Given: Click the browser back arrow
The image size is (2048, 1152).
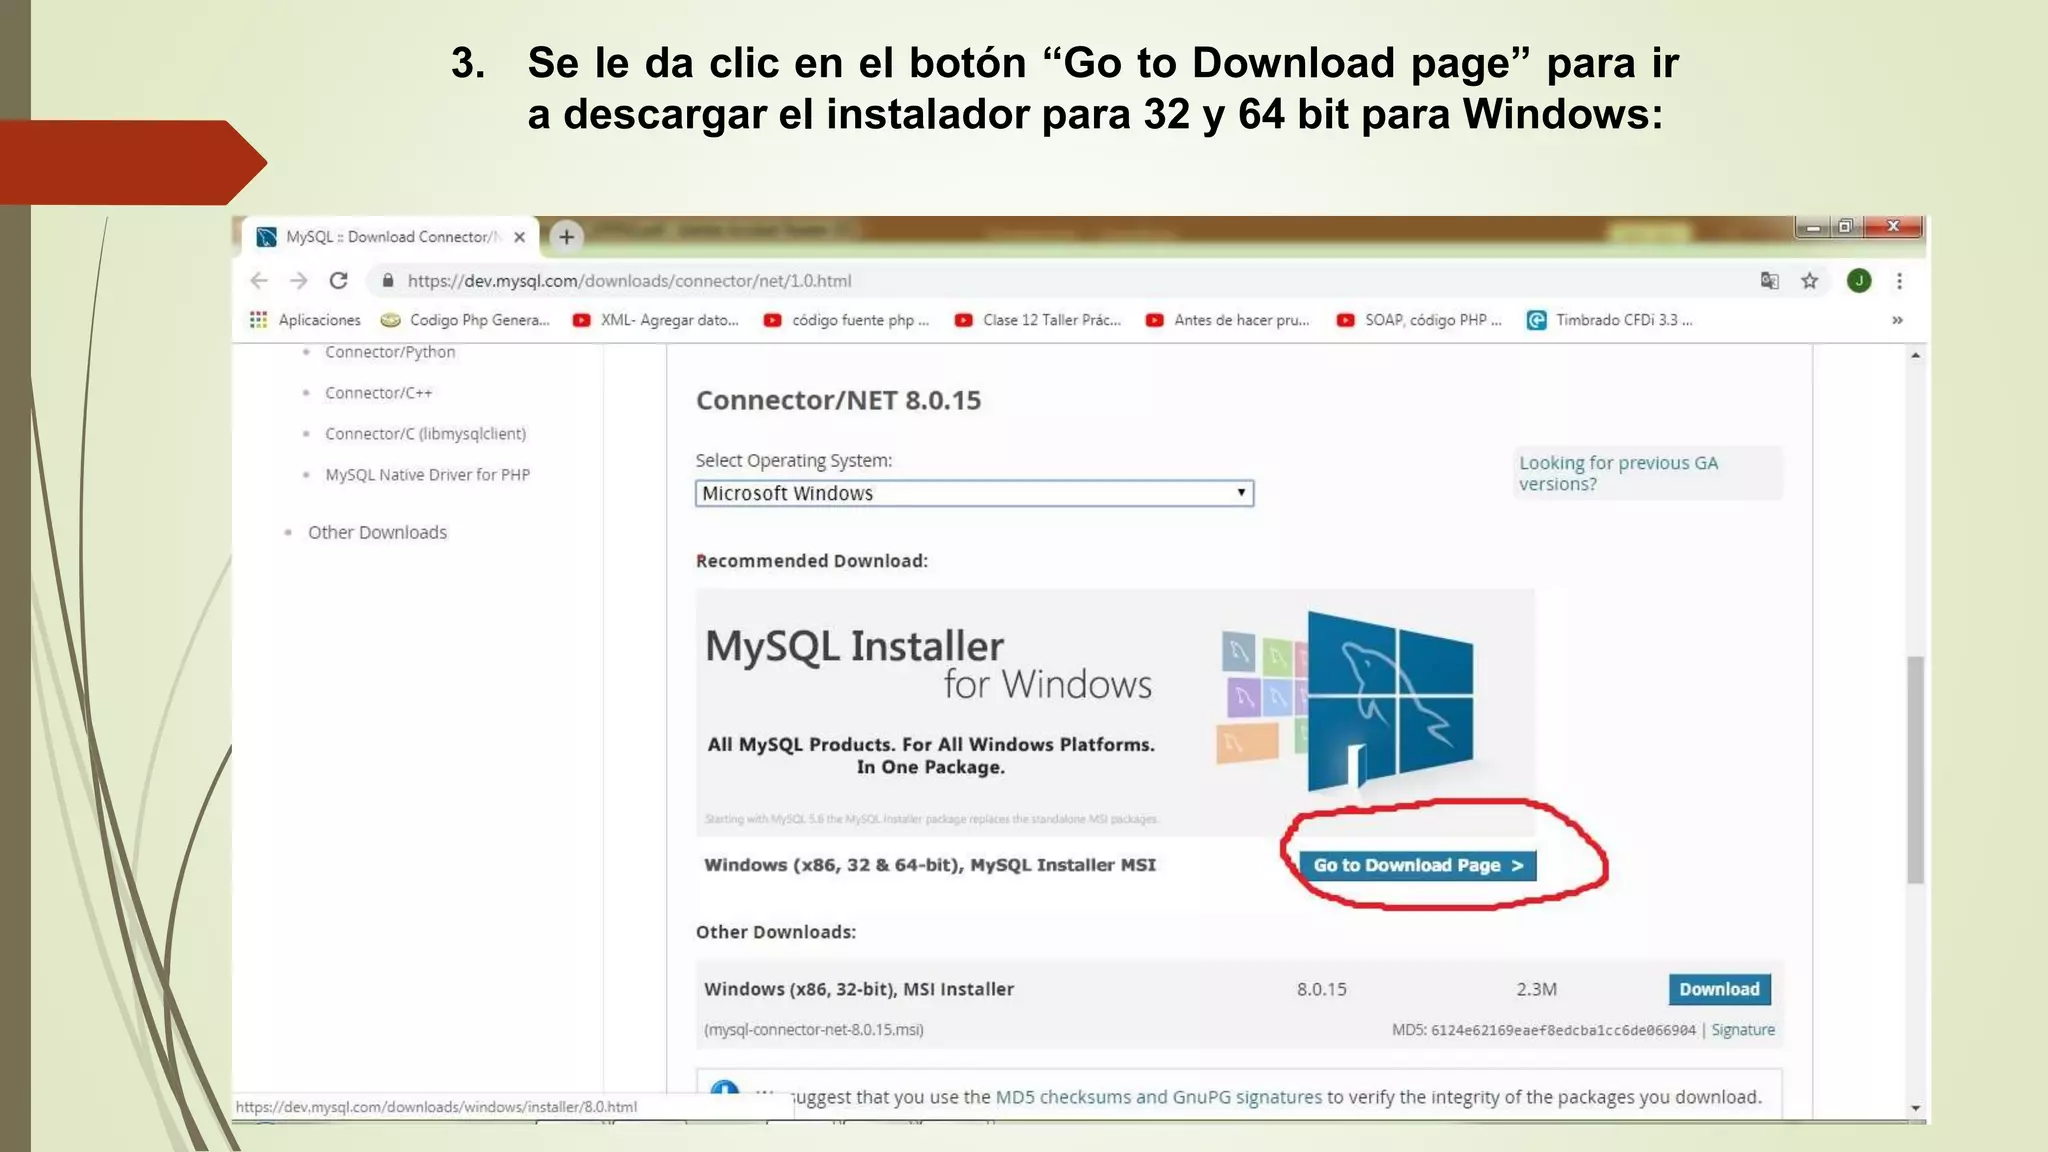Looking at the screenshot, I should point(259,281).
